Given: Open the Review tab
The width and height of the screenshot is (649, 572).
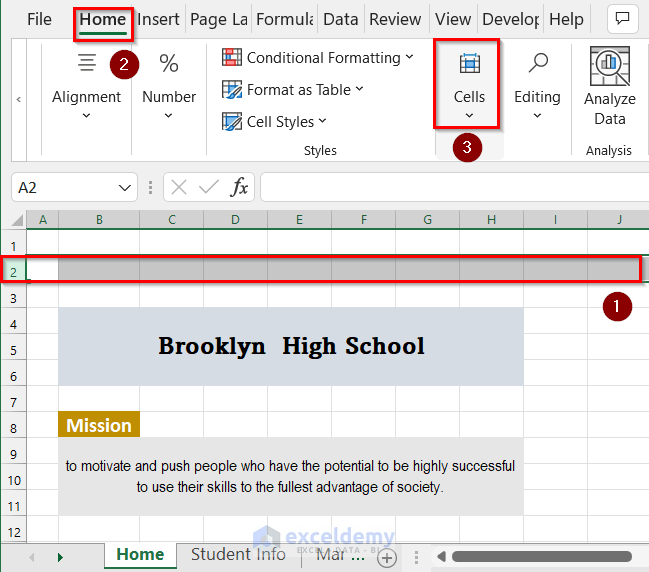Looking at the screenshot, I should coord(395,19).
